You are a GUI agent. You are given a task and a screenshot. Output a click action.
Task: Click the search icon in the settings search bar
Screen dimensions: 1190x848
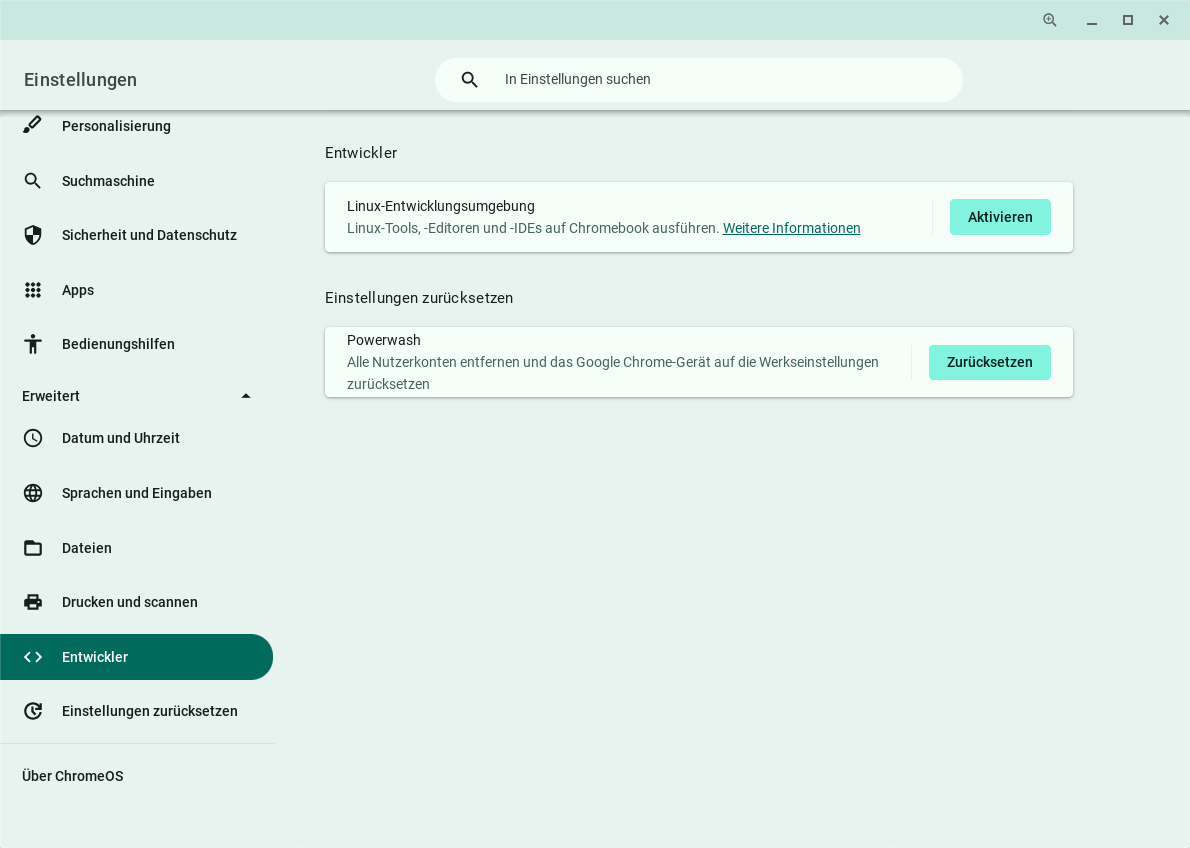point(469,80)
